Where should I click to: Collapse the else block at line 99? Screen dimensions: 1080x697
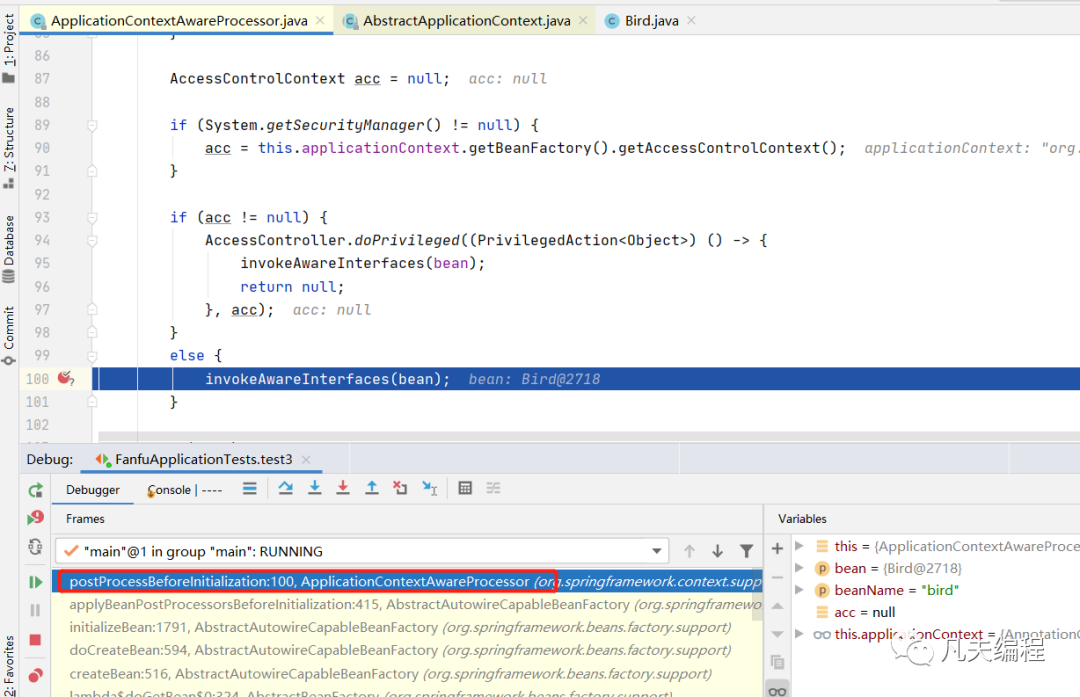92,356
